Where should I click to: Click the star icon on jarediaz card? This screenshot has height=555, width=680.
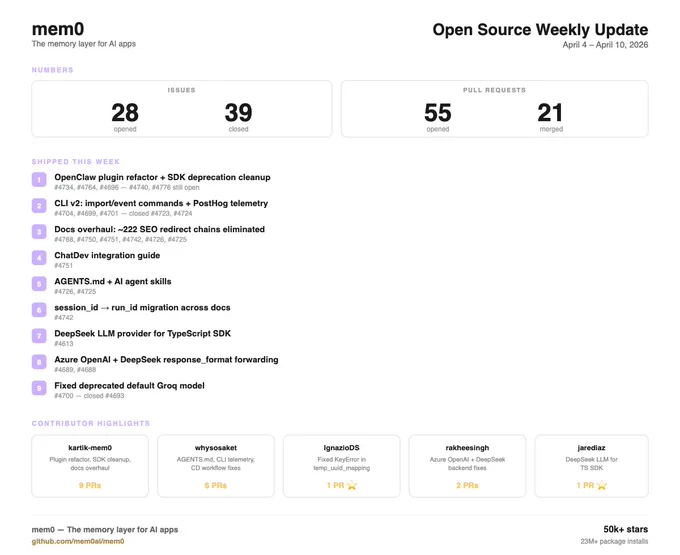click(x=602, y=485)
